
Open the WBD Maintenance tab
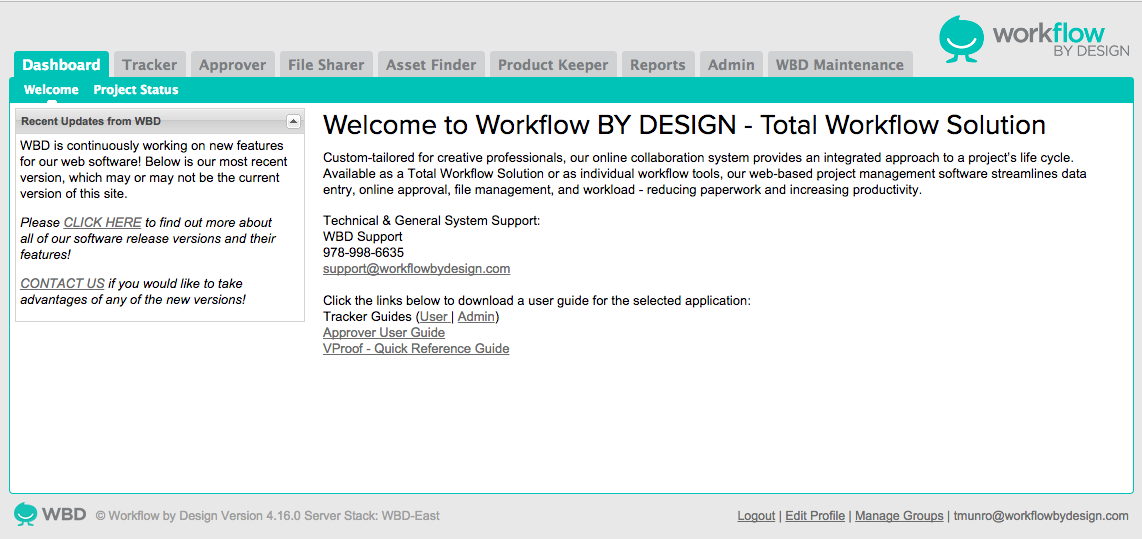(x=840, y=64)
